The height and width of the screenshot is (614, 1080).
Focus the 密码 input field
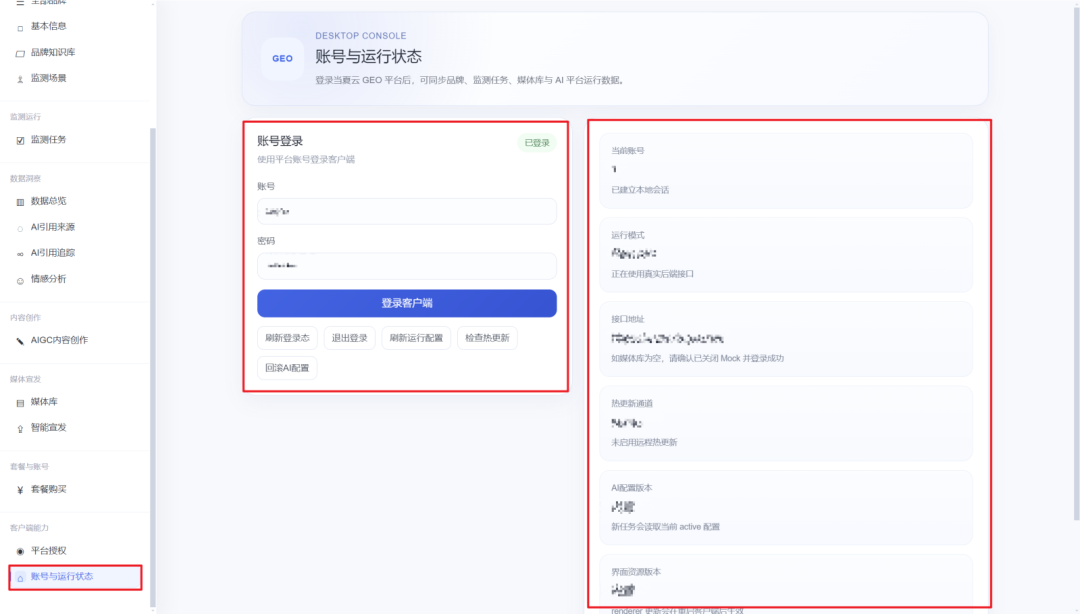(x=407, y=266)
